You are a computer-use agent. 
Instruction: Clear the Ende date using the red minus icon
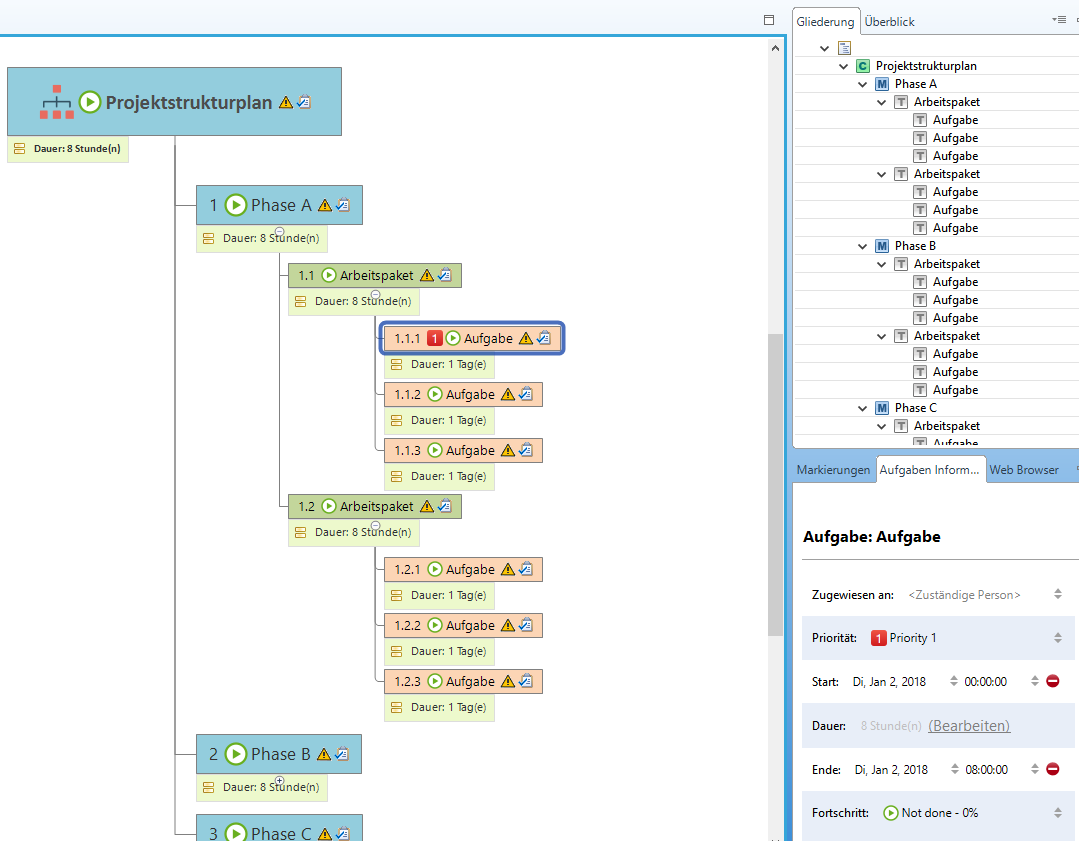click(1053, 769)
